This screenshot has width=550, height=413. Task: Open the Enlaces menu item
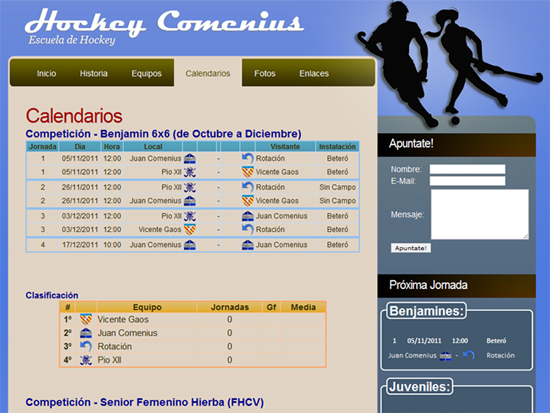[x=314, y=73]
